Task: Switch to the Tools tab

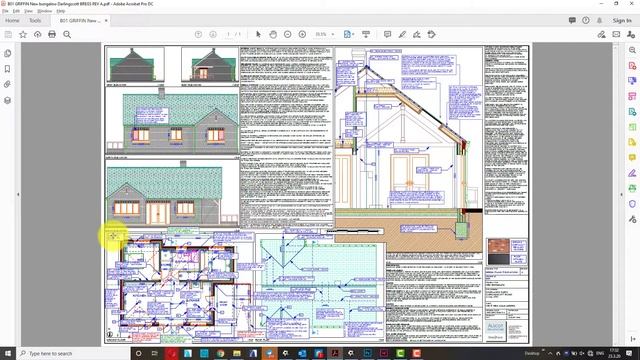Action: click(x=35, y=20)
